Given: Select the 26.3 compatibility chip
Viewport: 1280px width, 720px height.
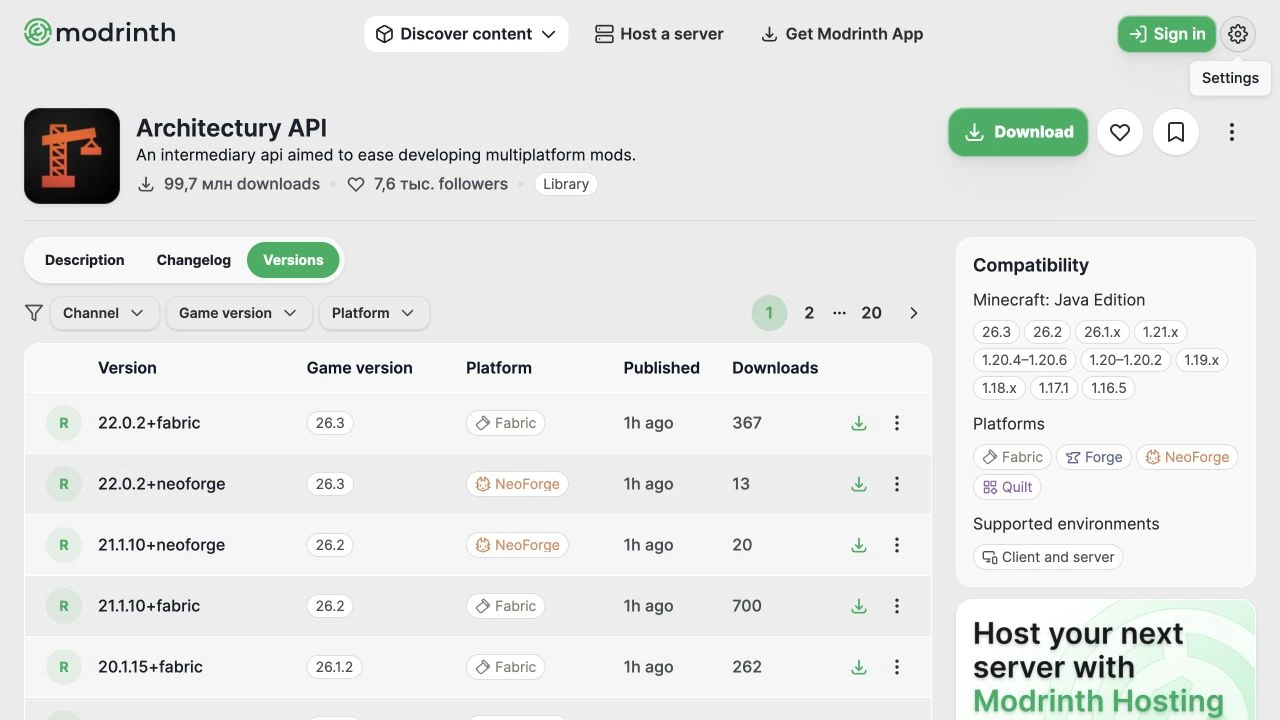Looking at the screenshot, I should [x=996, y=332].
